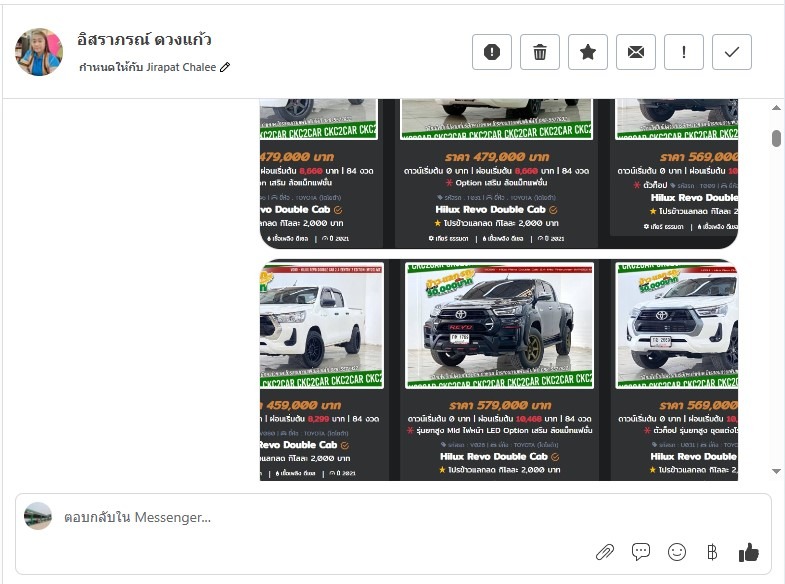Open saved replies speech bubble icon

point(641,552)
